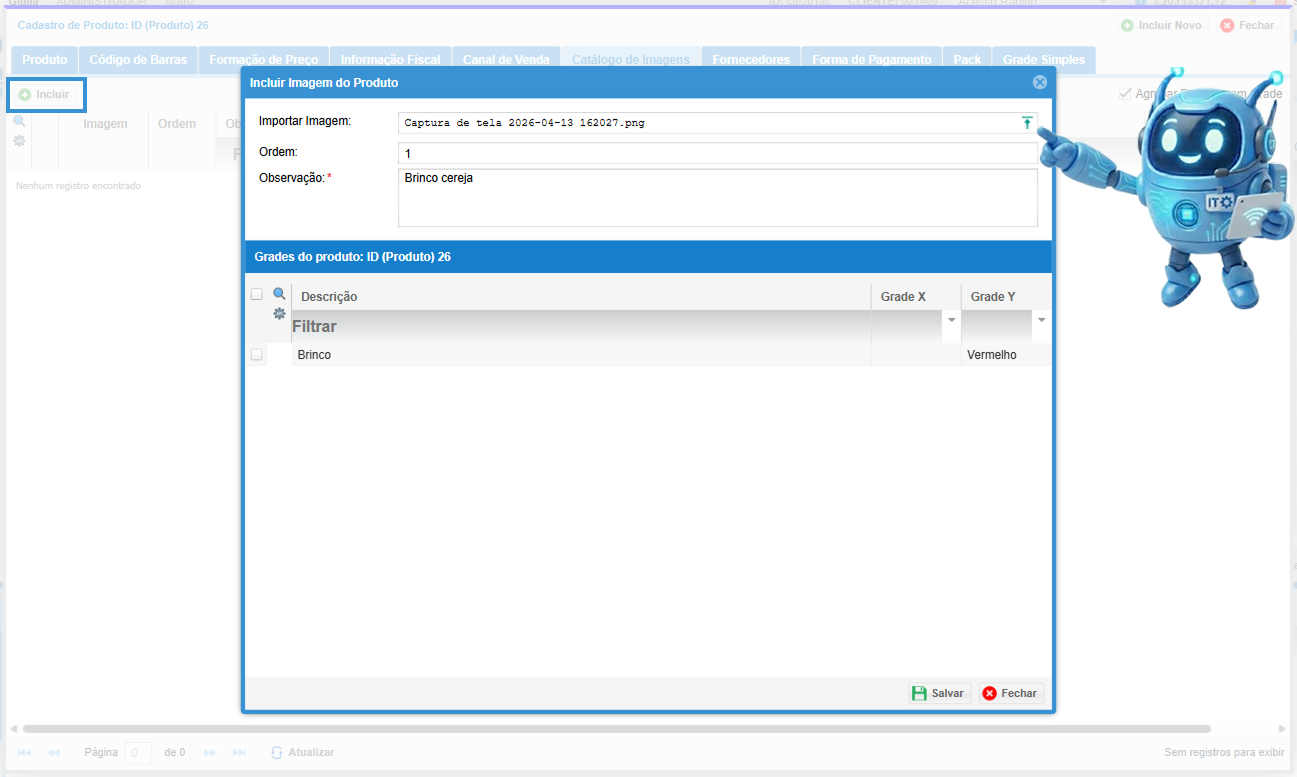This screenshot has height=777, width=1297.
Task: Open the Grade X filter dropdown
Action: 952,320
